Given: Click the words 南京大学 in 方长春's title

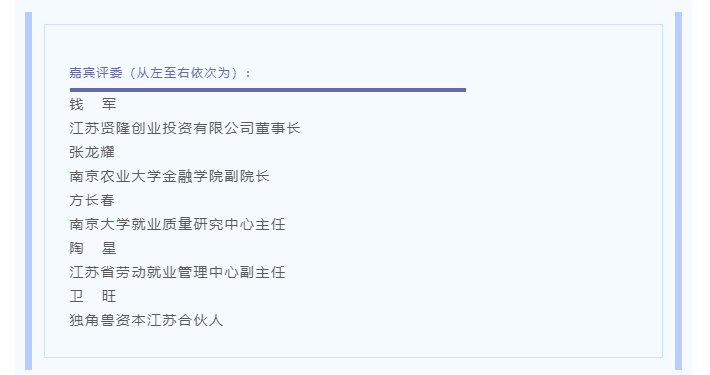Looking at the screenshot, I should 100,224.
